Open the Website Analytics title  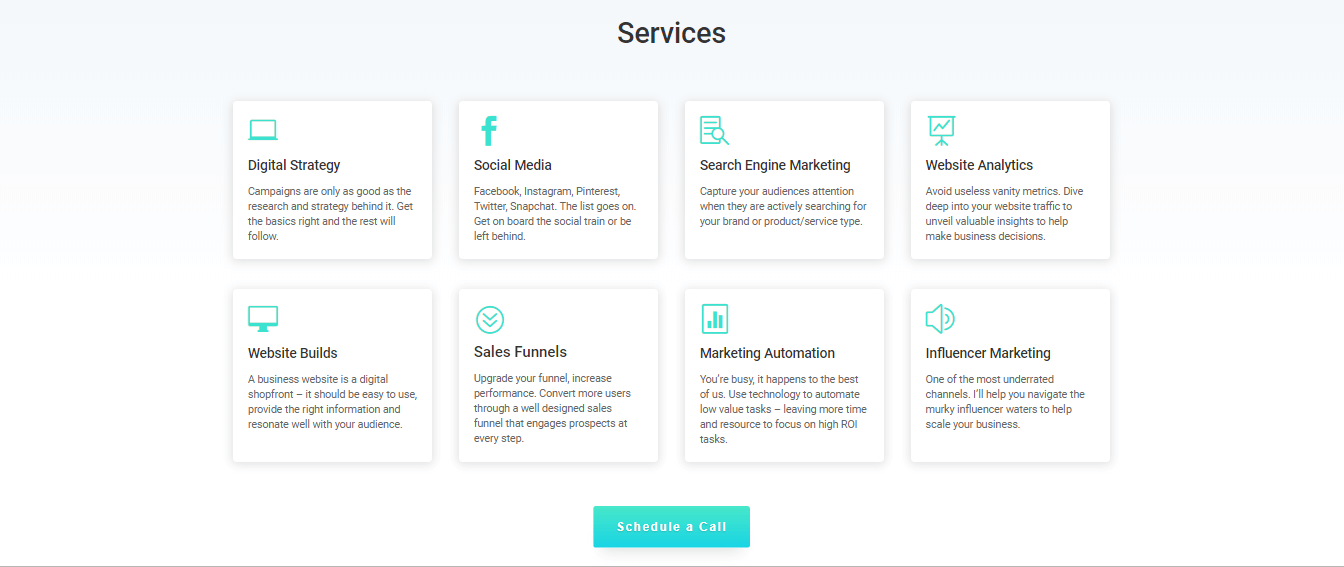pyautogui.click(x=979, y=165)
